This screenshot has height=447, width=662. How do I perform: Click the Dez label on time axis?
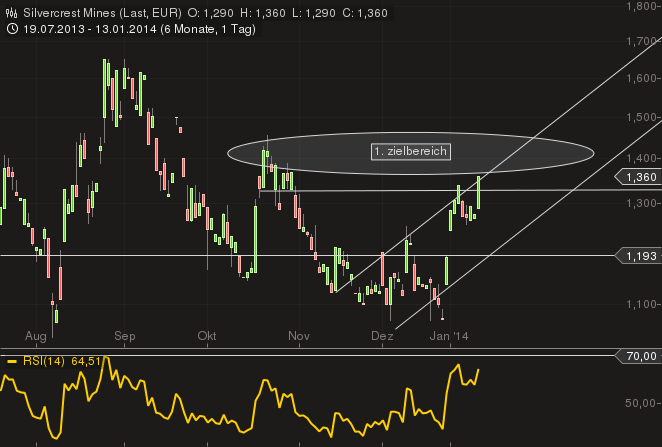pyautogui.click(x=382, y=336)
